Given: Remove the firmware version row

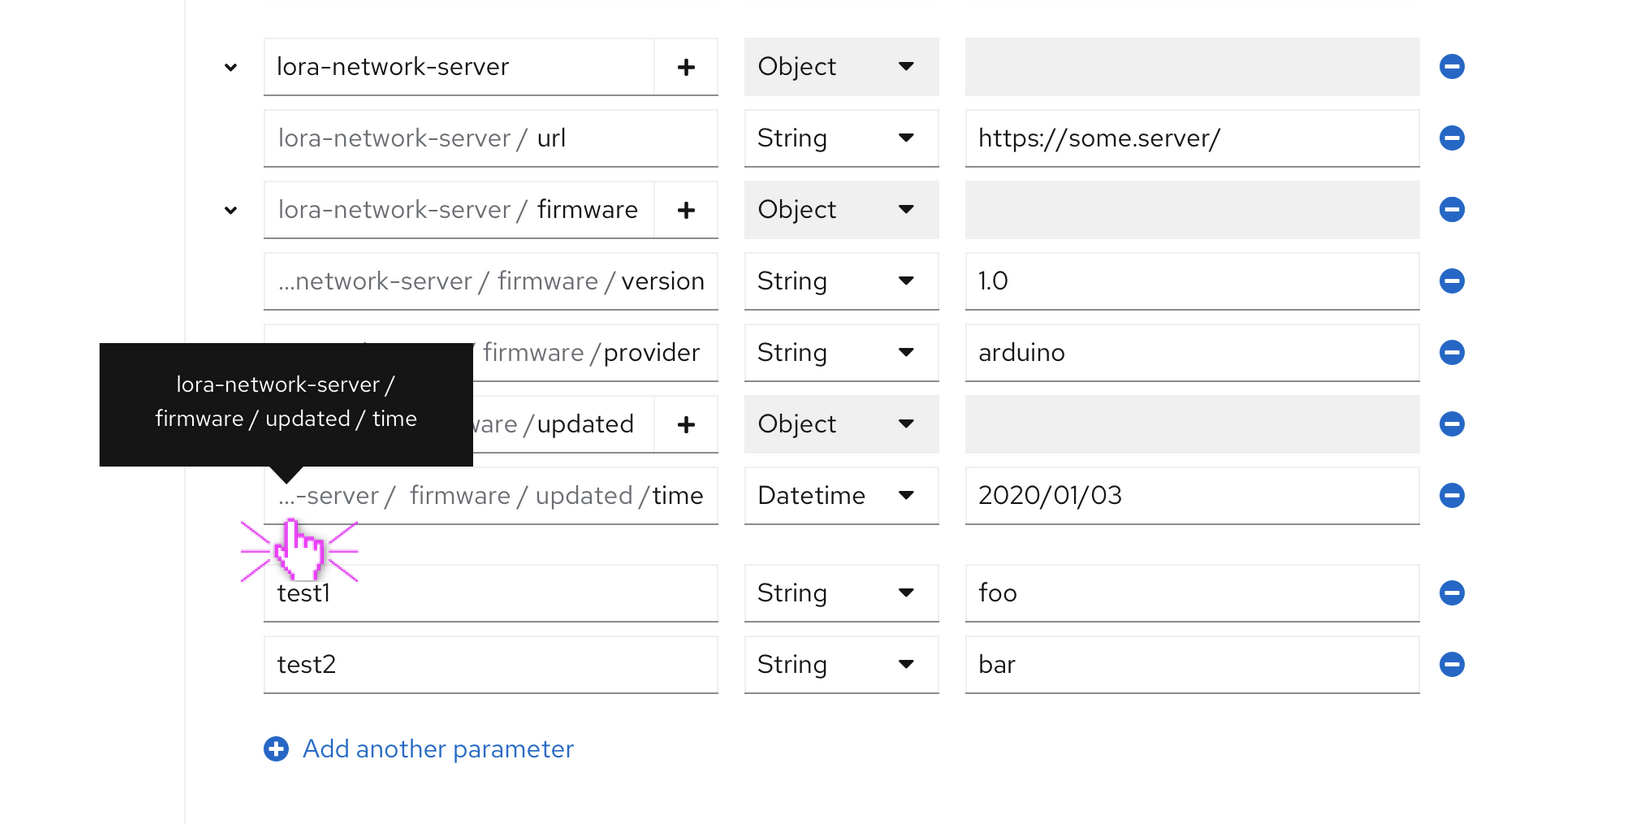Looking at the screenshot, I should pos(1452,281).
